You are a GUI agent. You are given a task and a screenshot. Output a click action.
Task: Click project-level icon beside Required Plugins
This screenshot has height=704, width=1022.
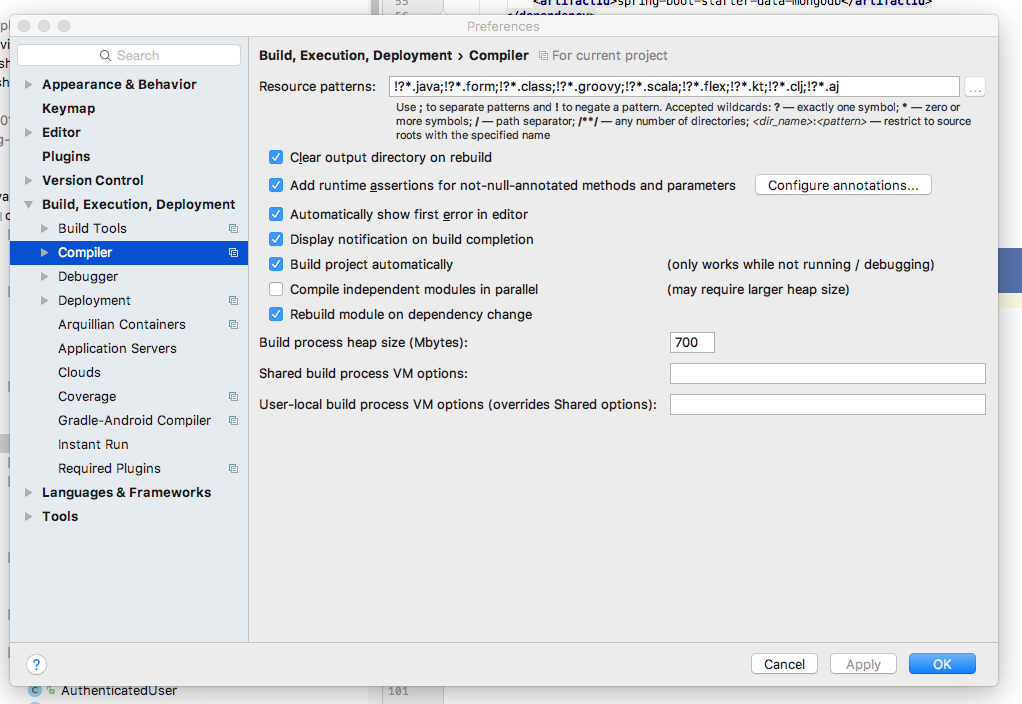tap(233, 469)
